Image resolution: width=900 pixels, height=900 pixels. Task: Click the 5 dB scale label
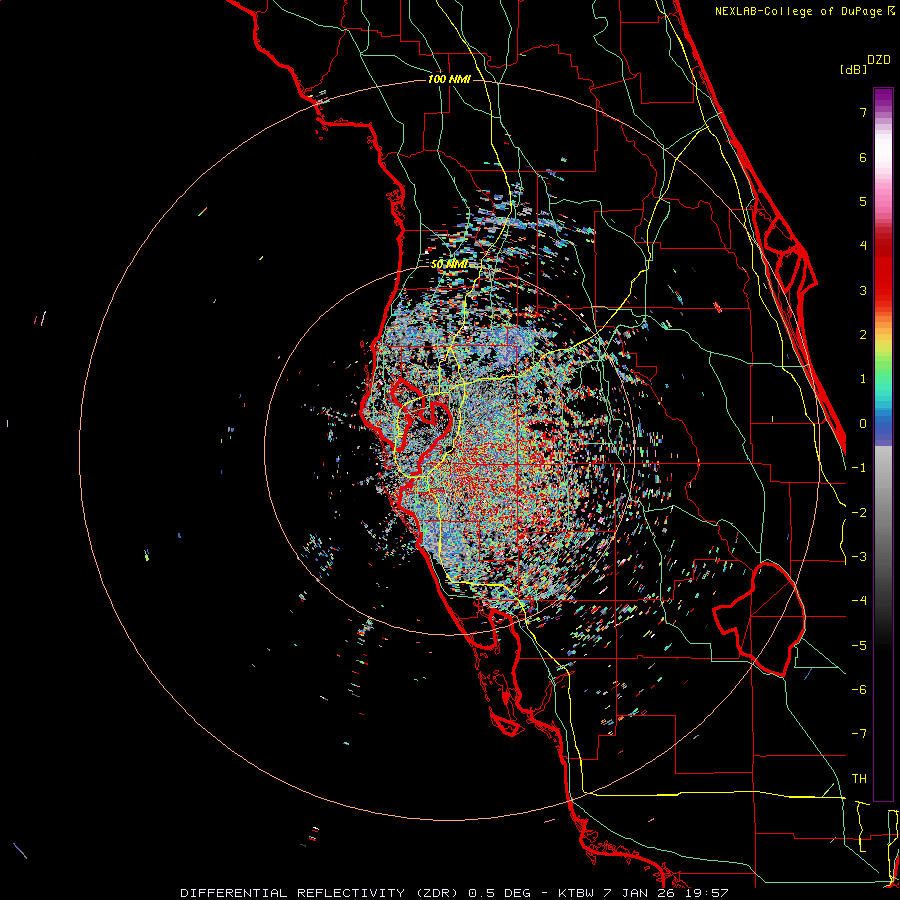tap(863, 201)
